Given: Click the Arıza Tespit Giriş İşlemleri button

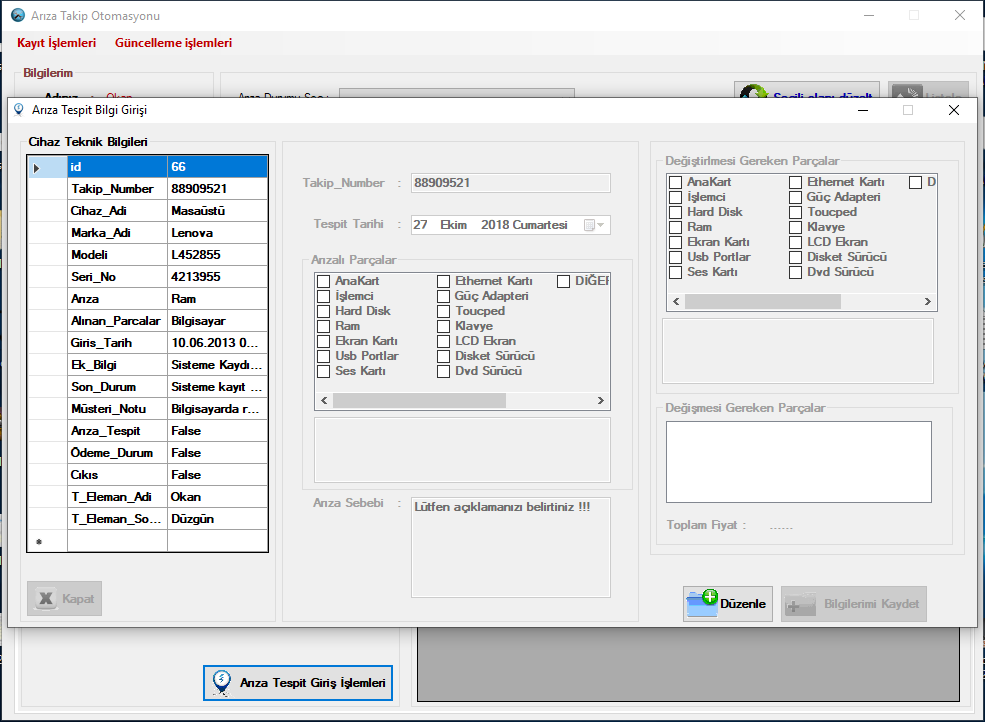Looking at the screenshot, I should pos(298,682).
